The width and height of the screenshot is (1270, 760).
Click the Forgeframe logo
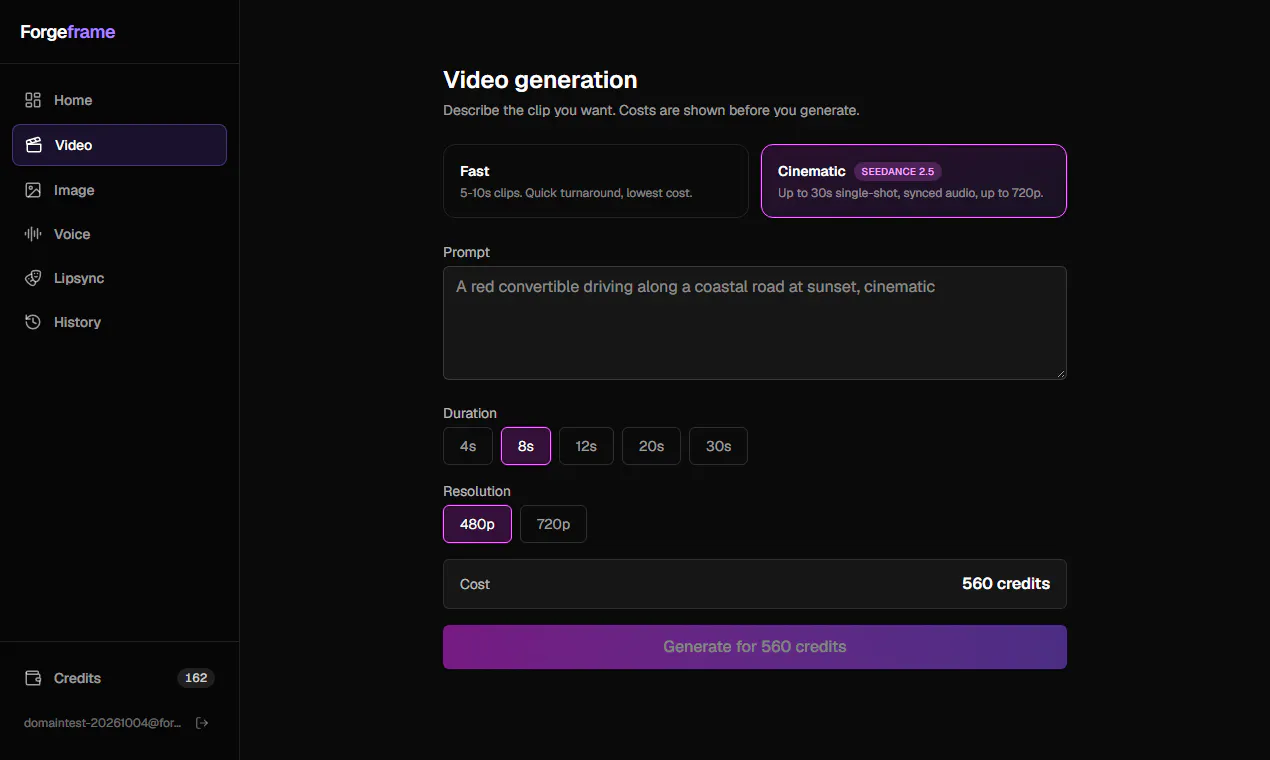pyautogui.click(x=68, y=32)
